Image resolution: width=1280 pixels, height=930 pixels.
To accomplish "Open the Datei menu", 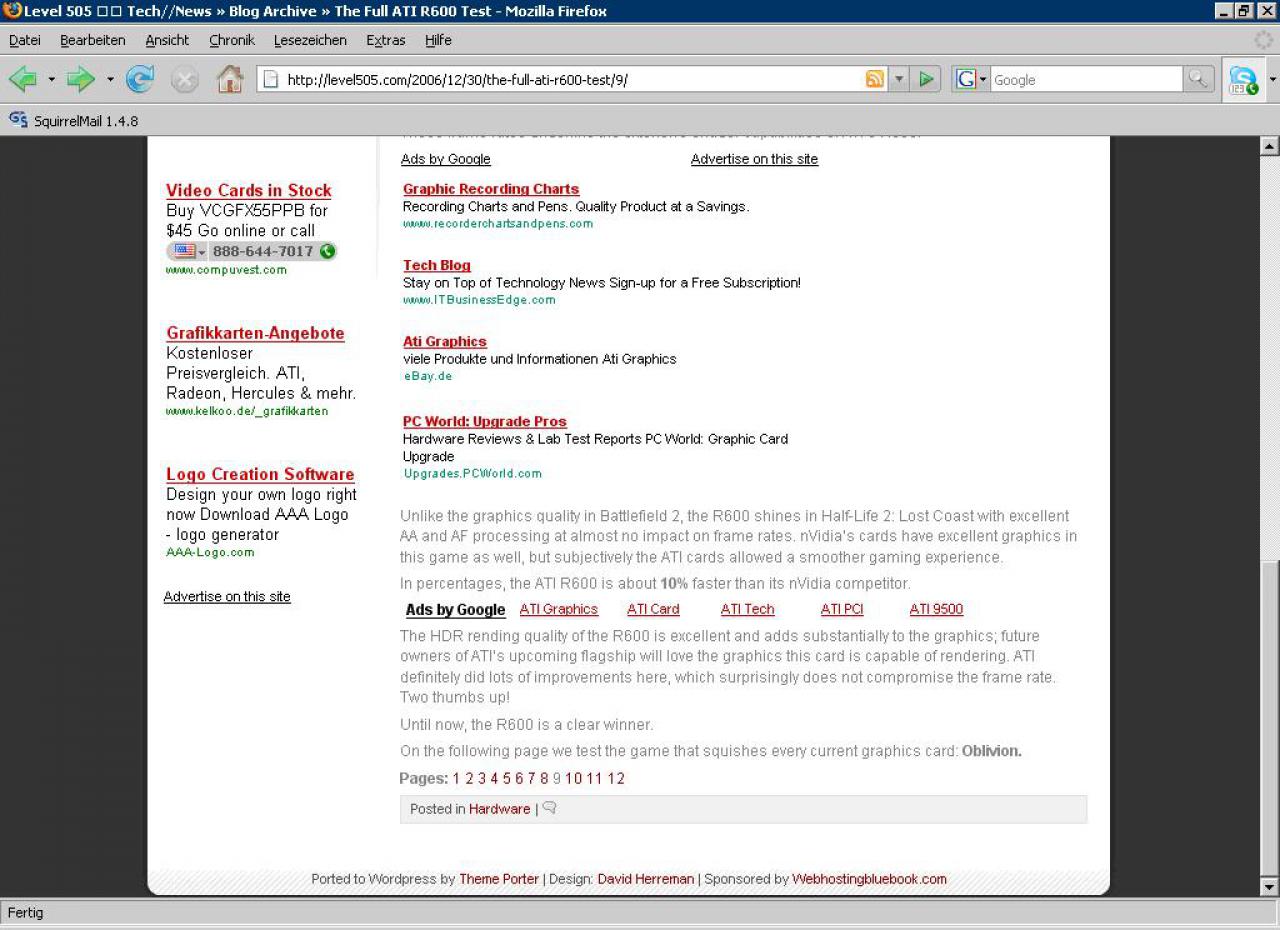I will 25,40.
